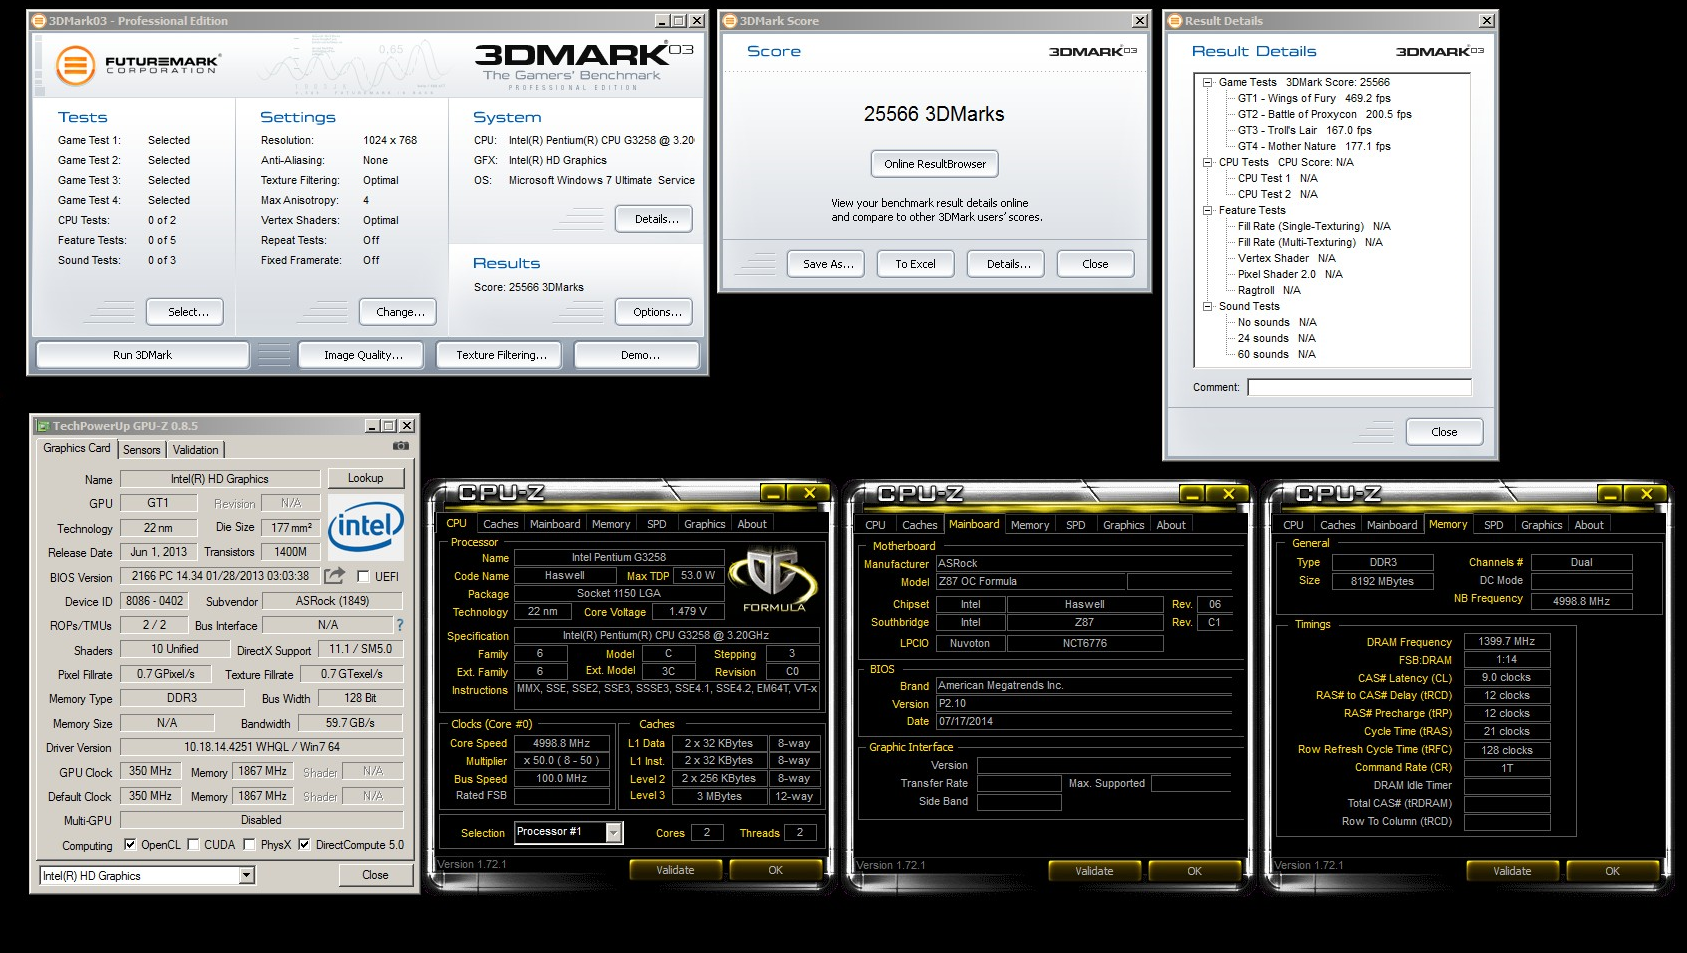
Task: Switch to the Sensors tab in GPU-Z
Action: (x=142, y=450)
